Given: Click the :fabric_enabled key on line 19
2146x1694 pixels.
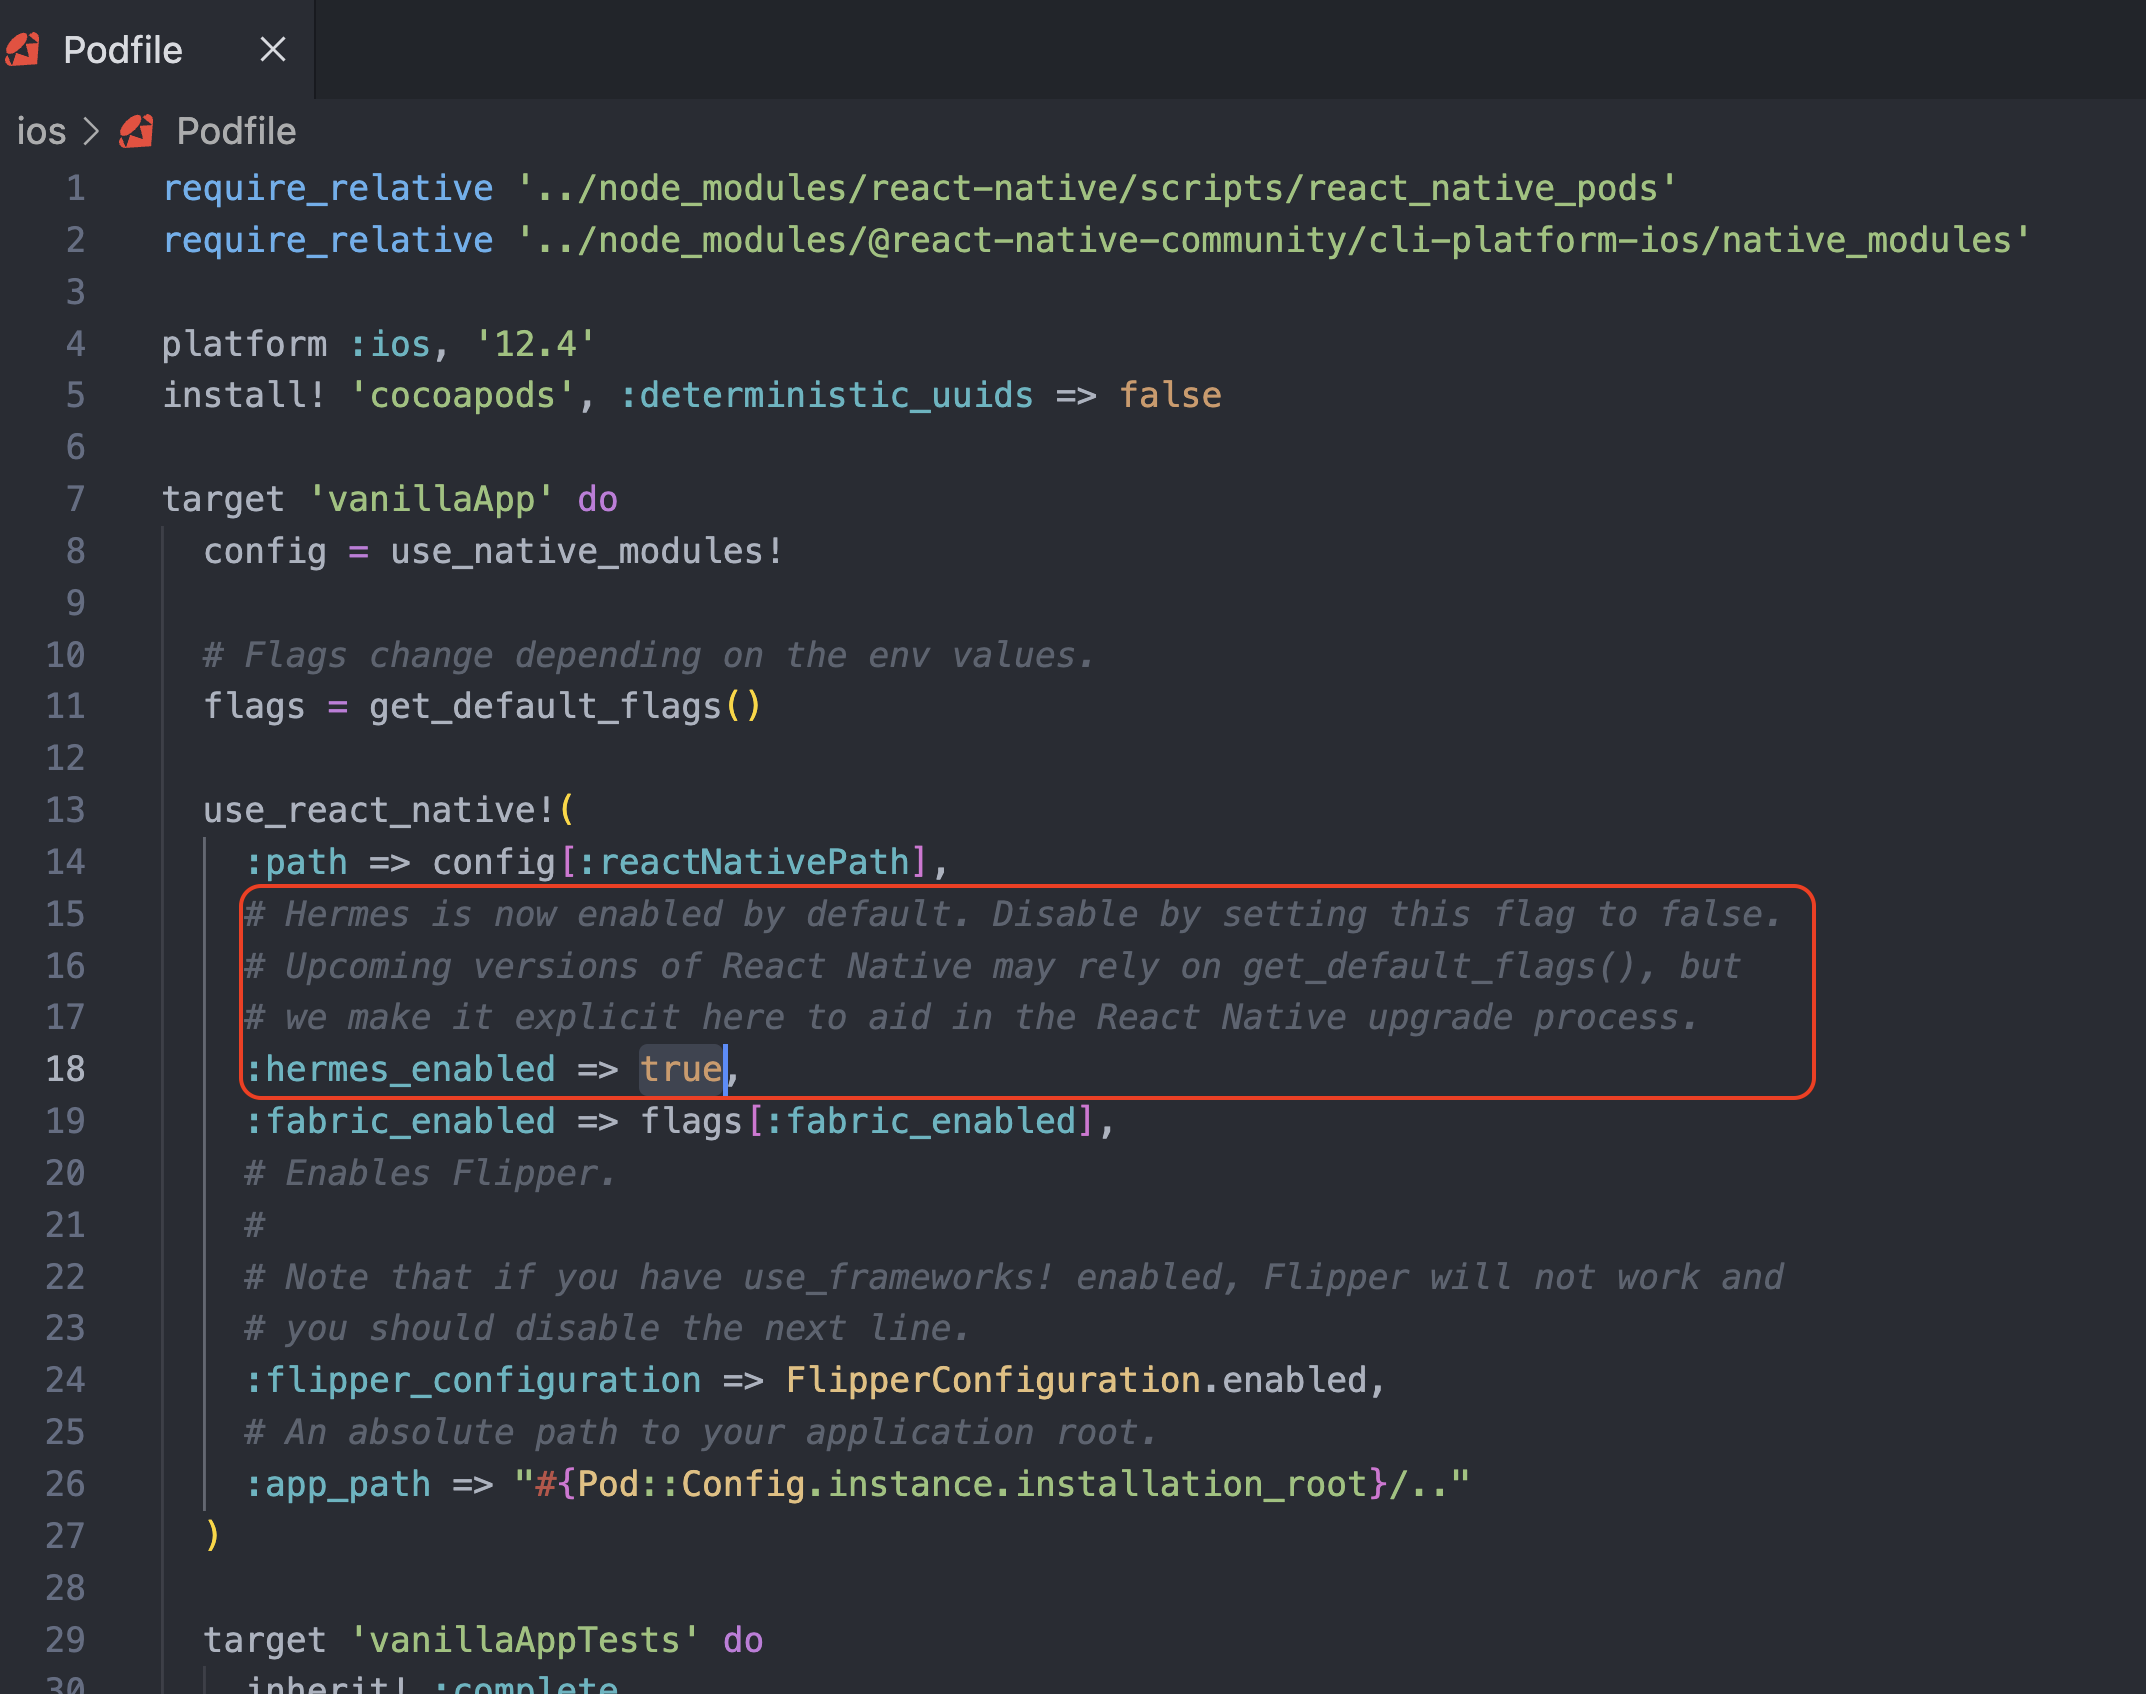Looking at the screenshot, I should click(400, 1120).
